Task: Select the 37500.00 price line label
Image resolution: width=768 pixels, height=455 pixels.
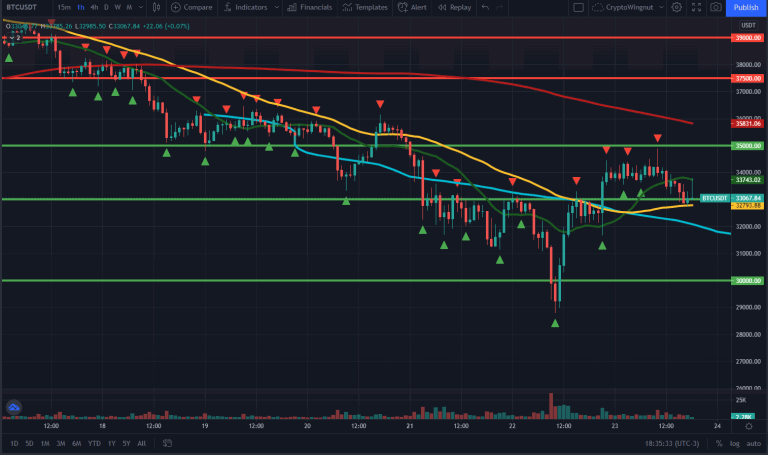Action: tap(747, 78)
